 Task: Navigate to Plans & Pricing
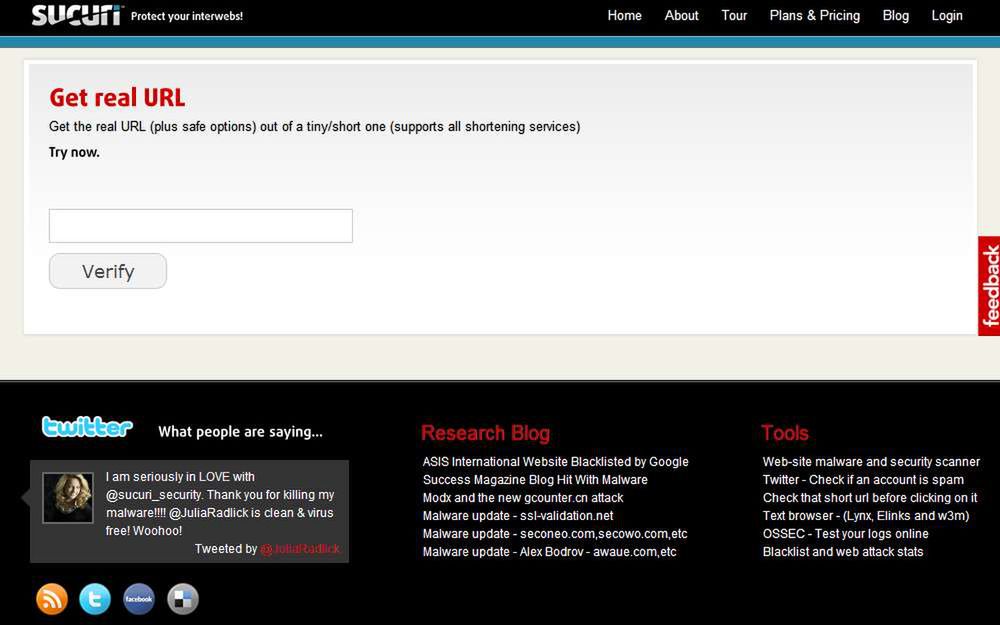tap(814, 15)
